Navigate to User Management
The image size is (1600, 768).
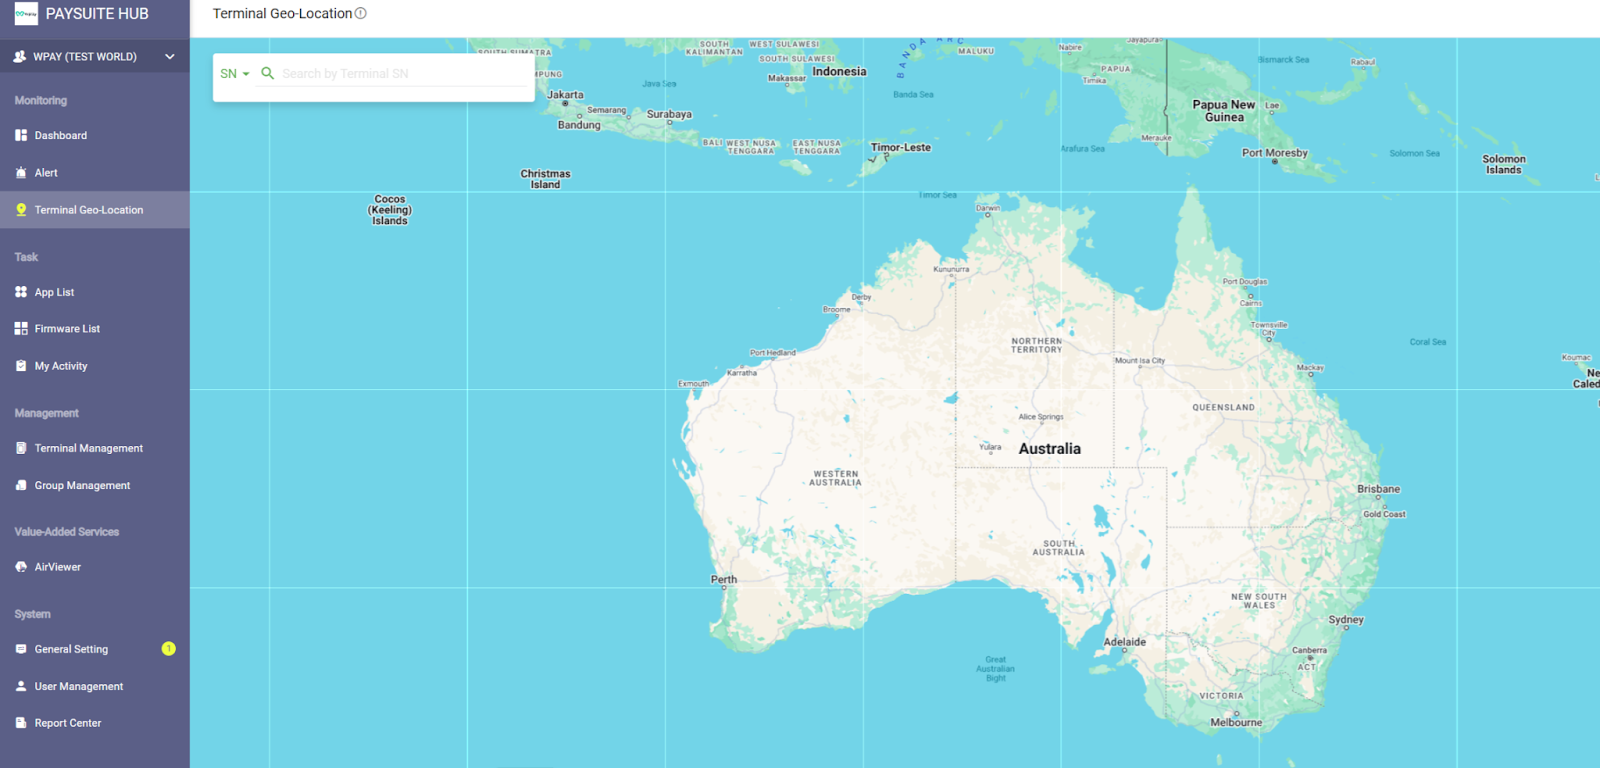pos(95,686)
